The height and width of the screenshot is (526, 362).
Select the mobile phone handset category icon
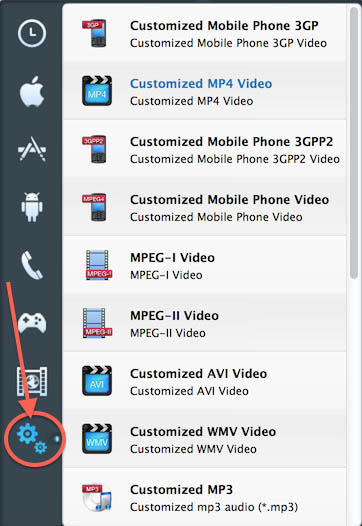click(x=32, y=265)
